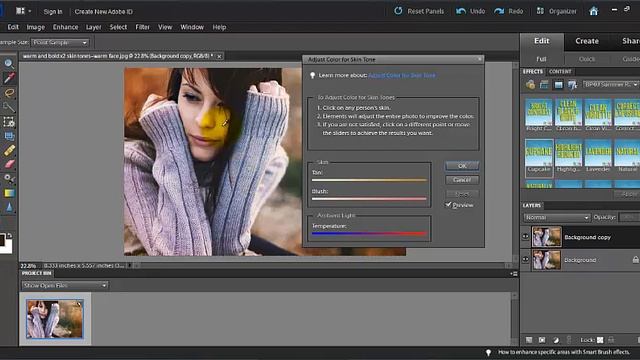Show Layer Styles in the Effects panel

[544, 84]
